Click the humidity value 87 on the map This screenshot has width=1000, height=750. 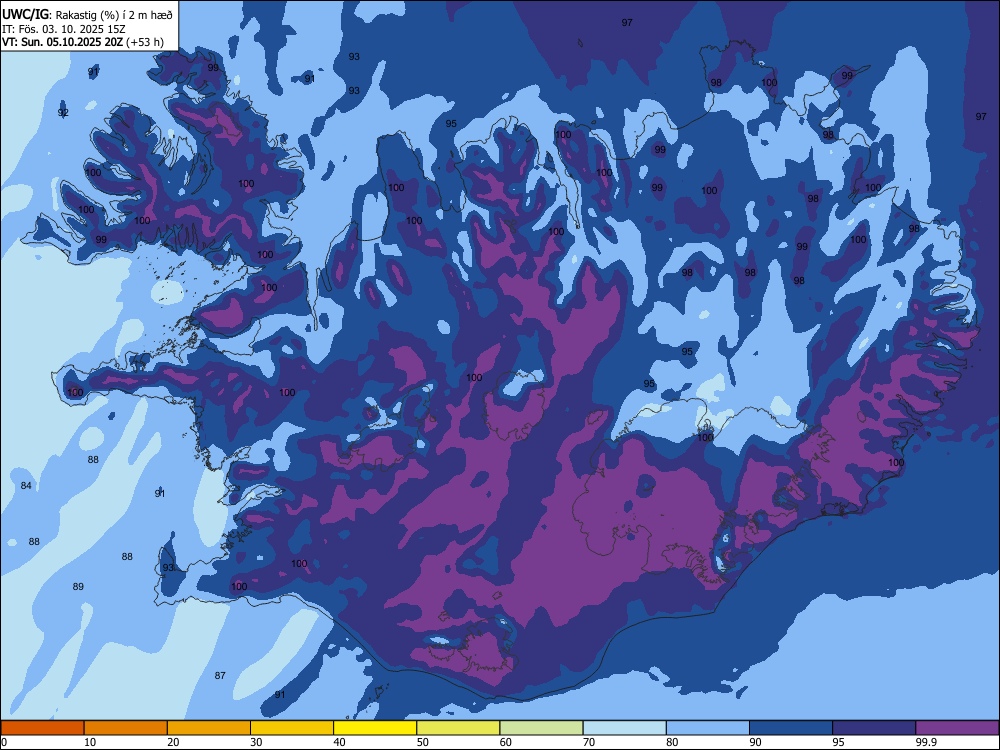point(220,675)
